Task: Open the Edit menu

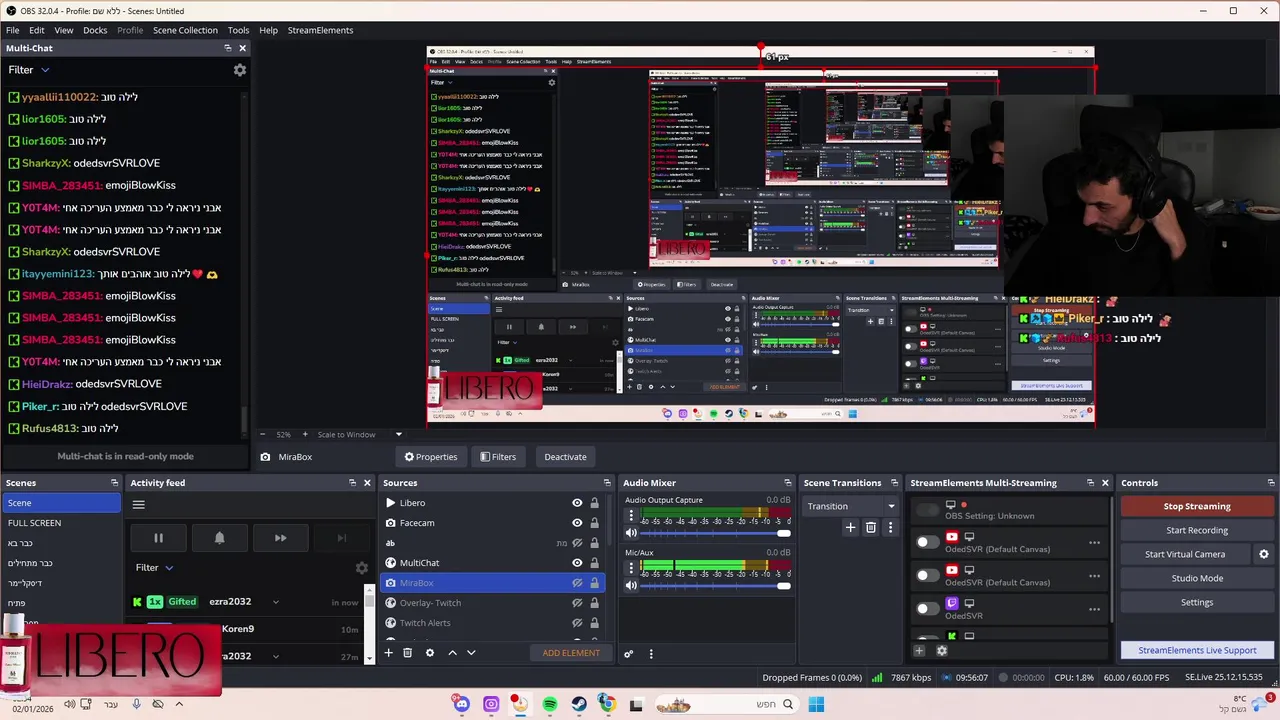Action: 37,30
